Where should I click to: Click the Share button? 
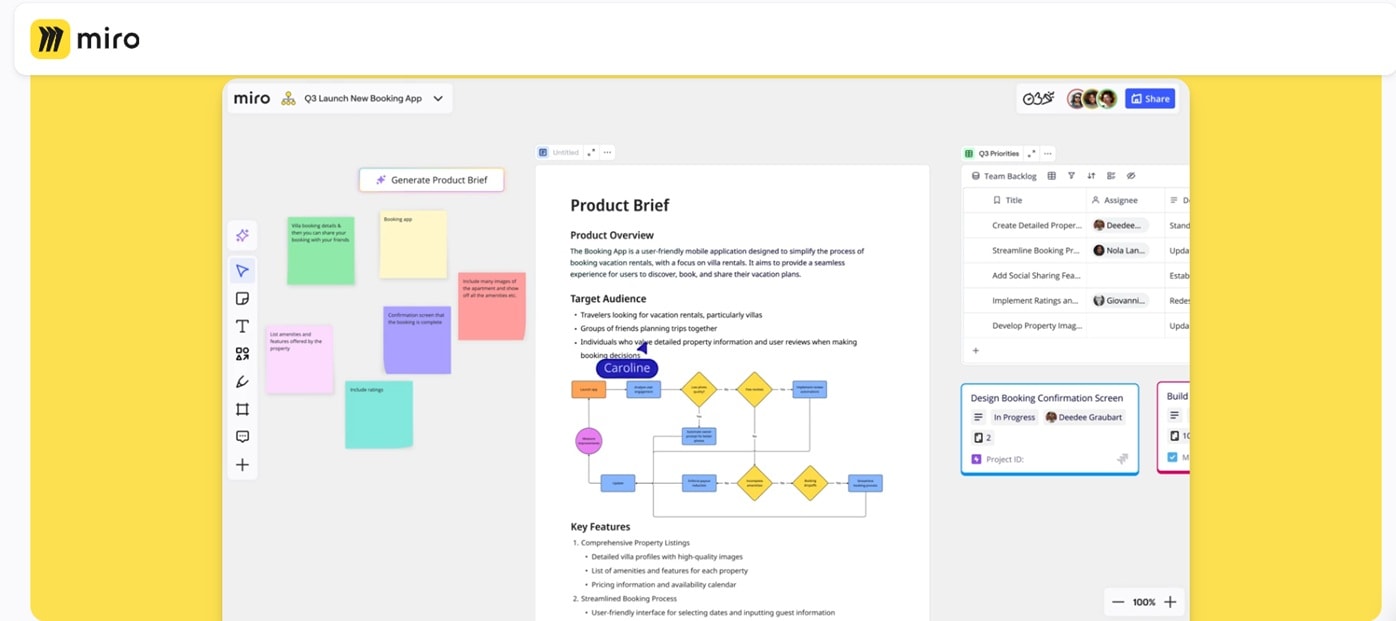point(1150,98)
